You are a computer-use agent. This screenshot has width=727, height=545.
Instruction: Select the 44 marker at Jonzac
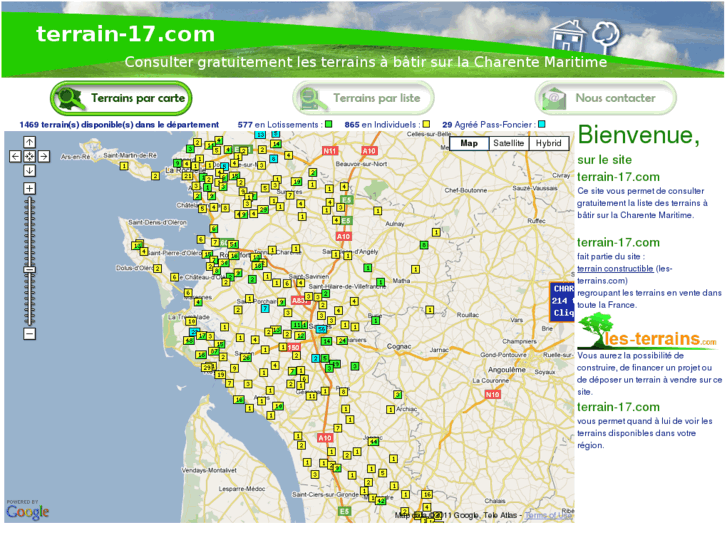click(373, 442)
